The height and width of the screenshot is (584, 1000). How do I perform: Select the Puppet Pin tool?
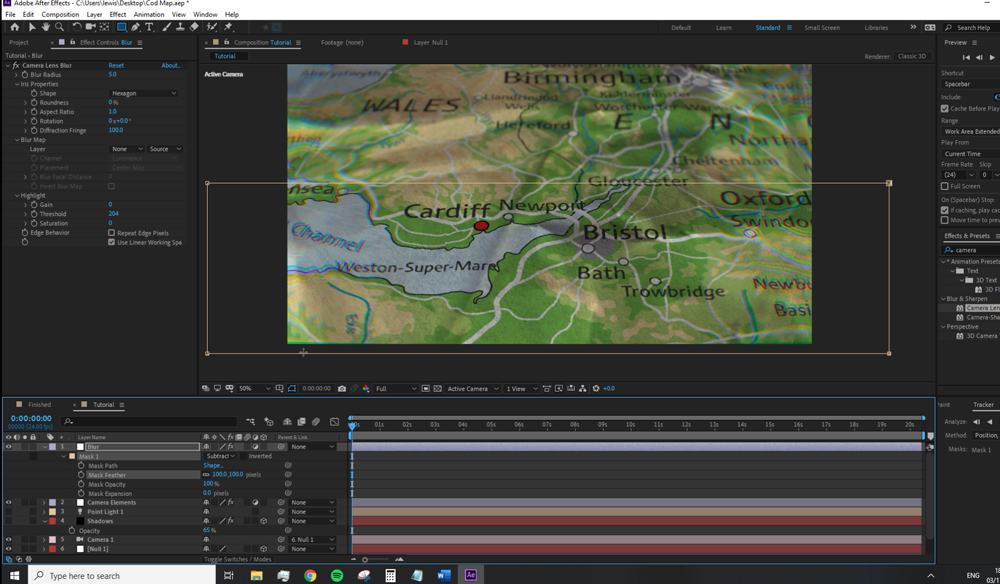(x=228, y=27)
